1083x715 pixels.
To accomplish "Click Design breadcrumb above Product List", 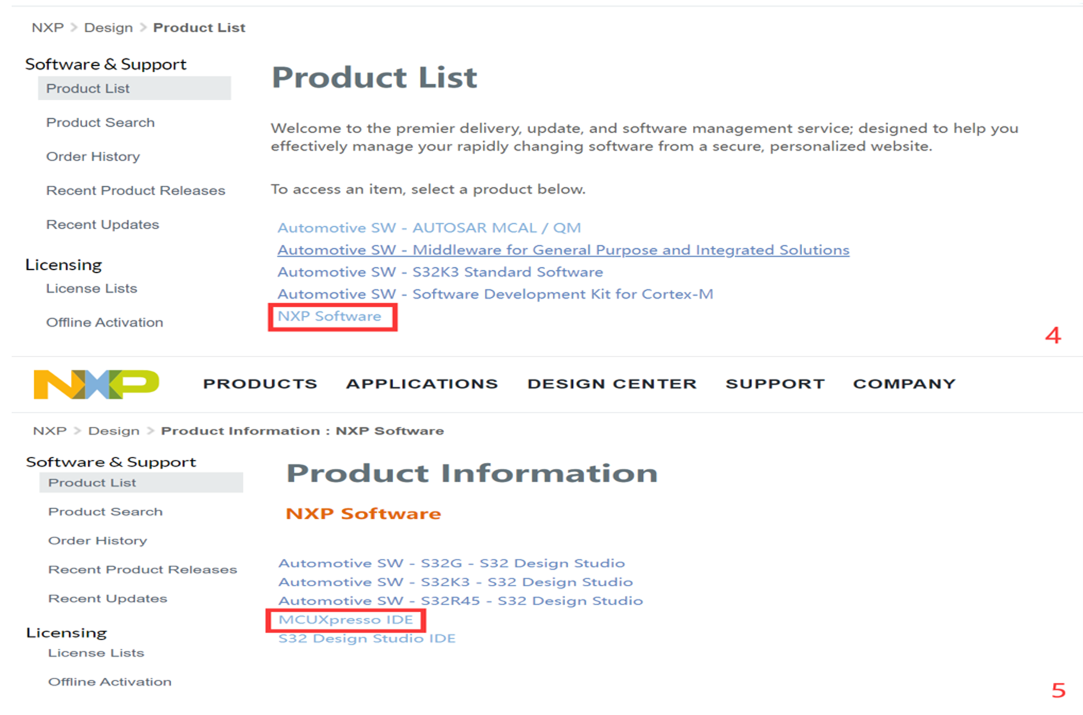I will point(108,28).
